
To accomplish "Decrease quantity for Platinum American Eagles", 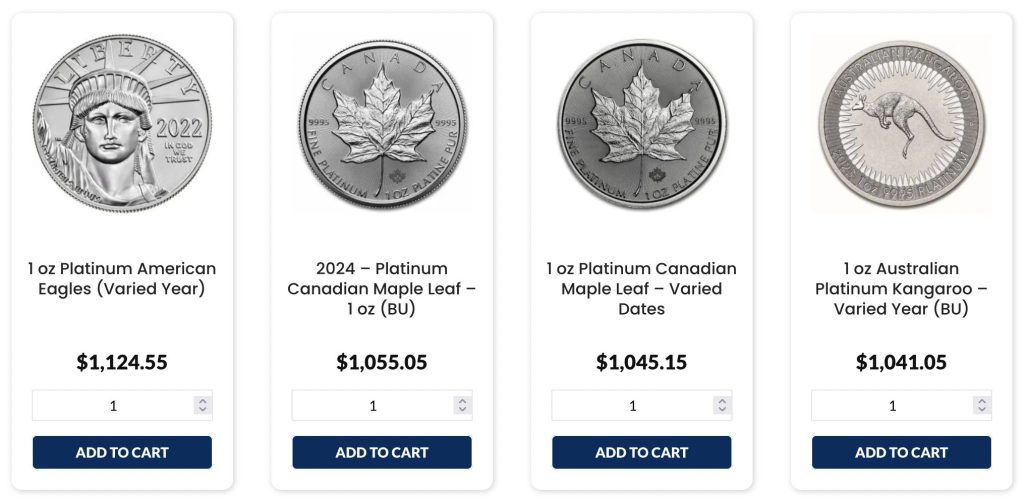I will [x=202, y=410].
